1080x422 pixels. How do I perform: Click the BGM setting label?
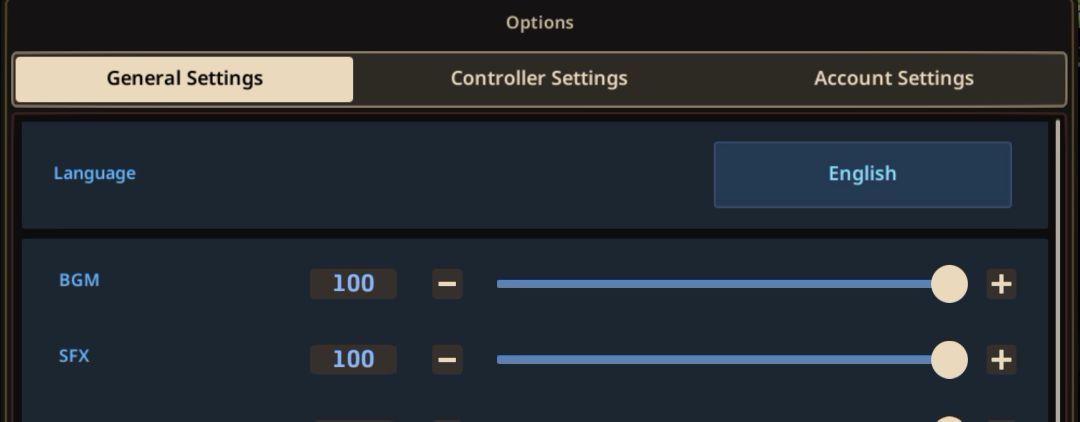click(79, 280)
